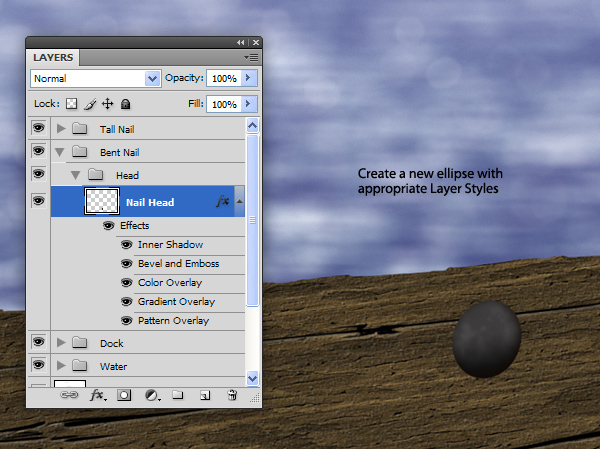Click the dark nail head ellipse
Viewport: 600px width, 449px height.
pos(487,339)
